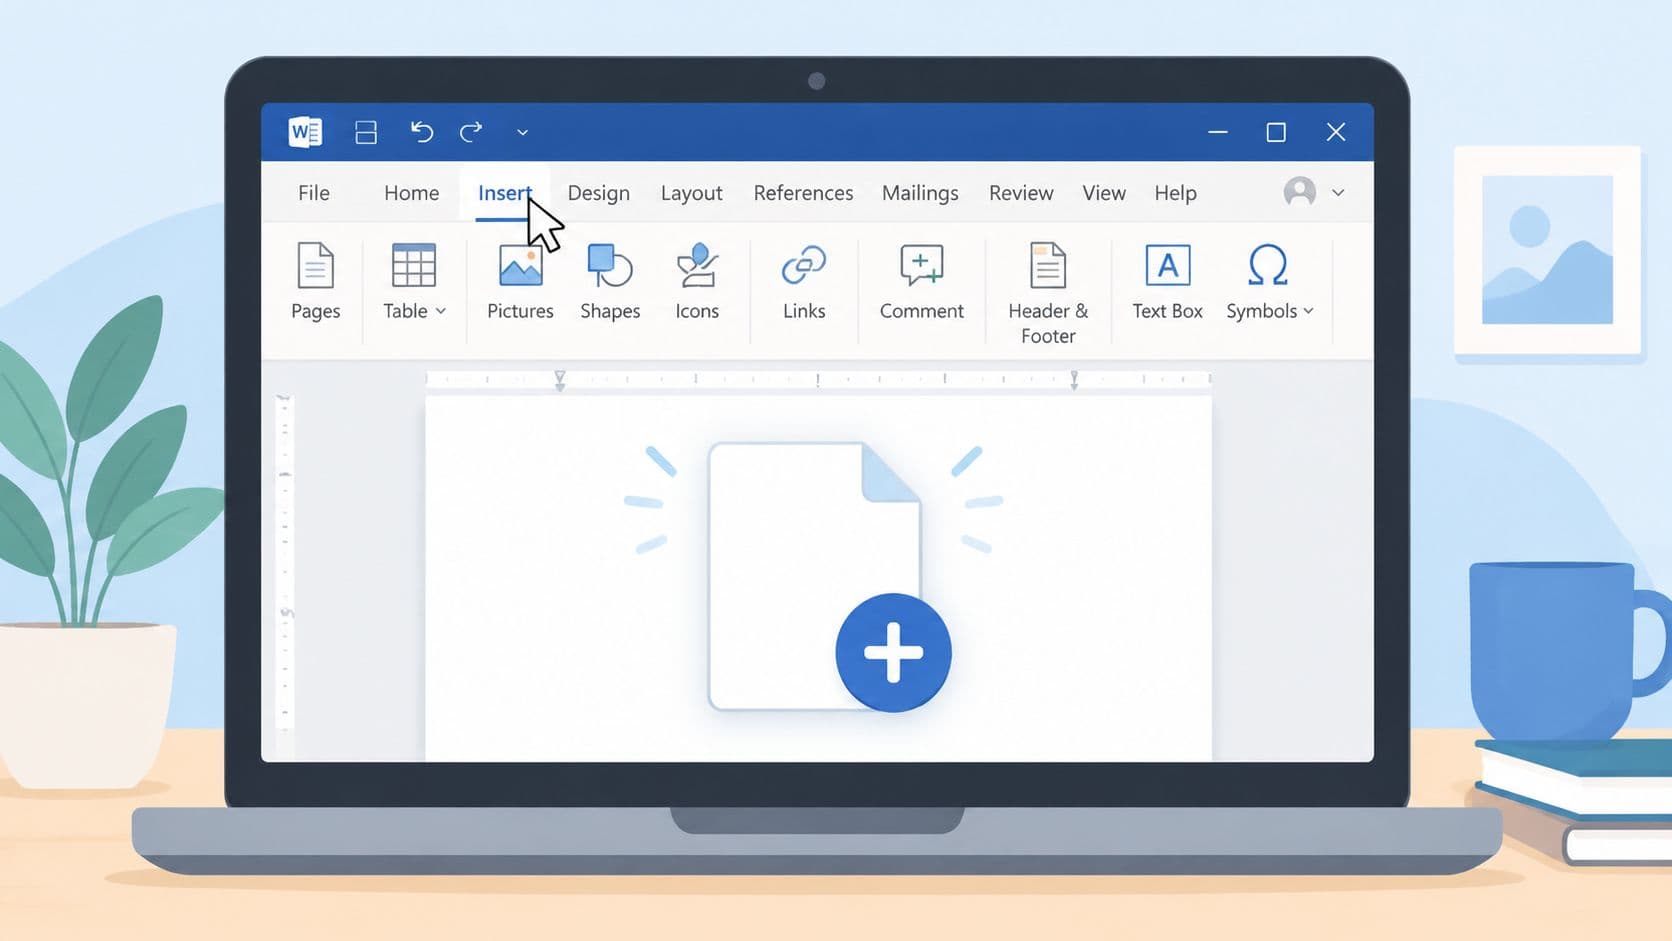Click the Links chain icon
The image size is (1672, 941).
[x=803, y=265]
